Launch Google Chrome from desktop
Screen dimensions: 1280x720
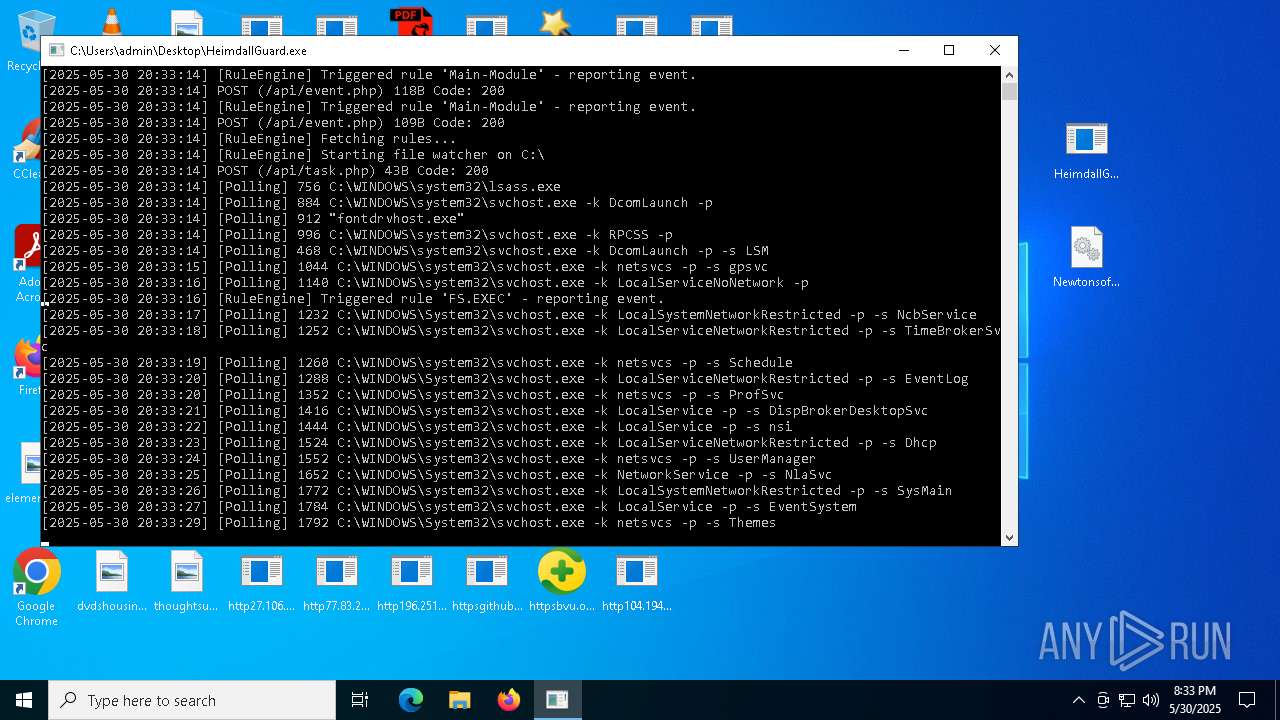click(36, 588)
